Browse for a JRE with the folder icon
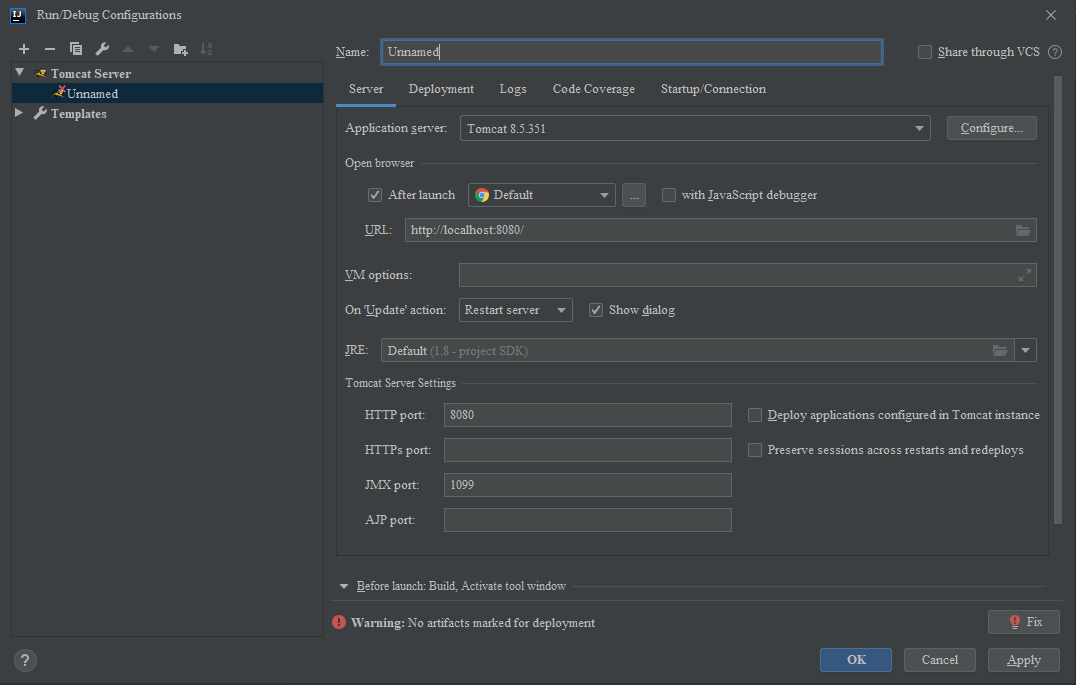This screenshot has height=685, width=1076. tap(1000, 351)
